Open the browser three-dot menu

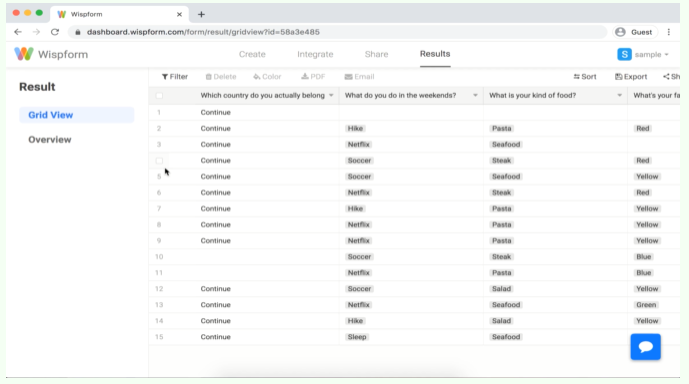pyautogui.click(x=668, y=32)
